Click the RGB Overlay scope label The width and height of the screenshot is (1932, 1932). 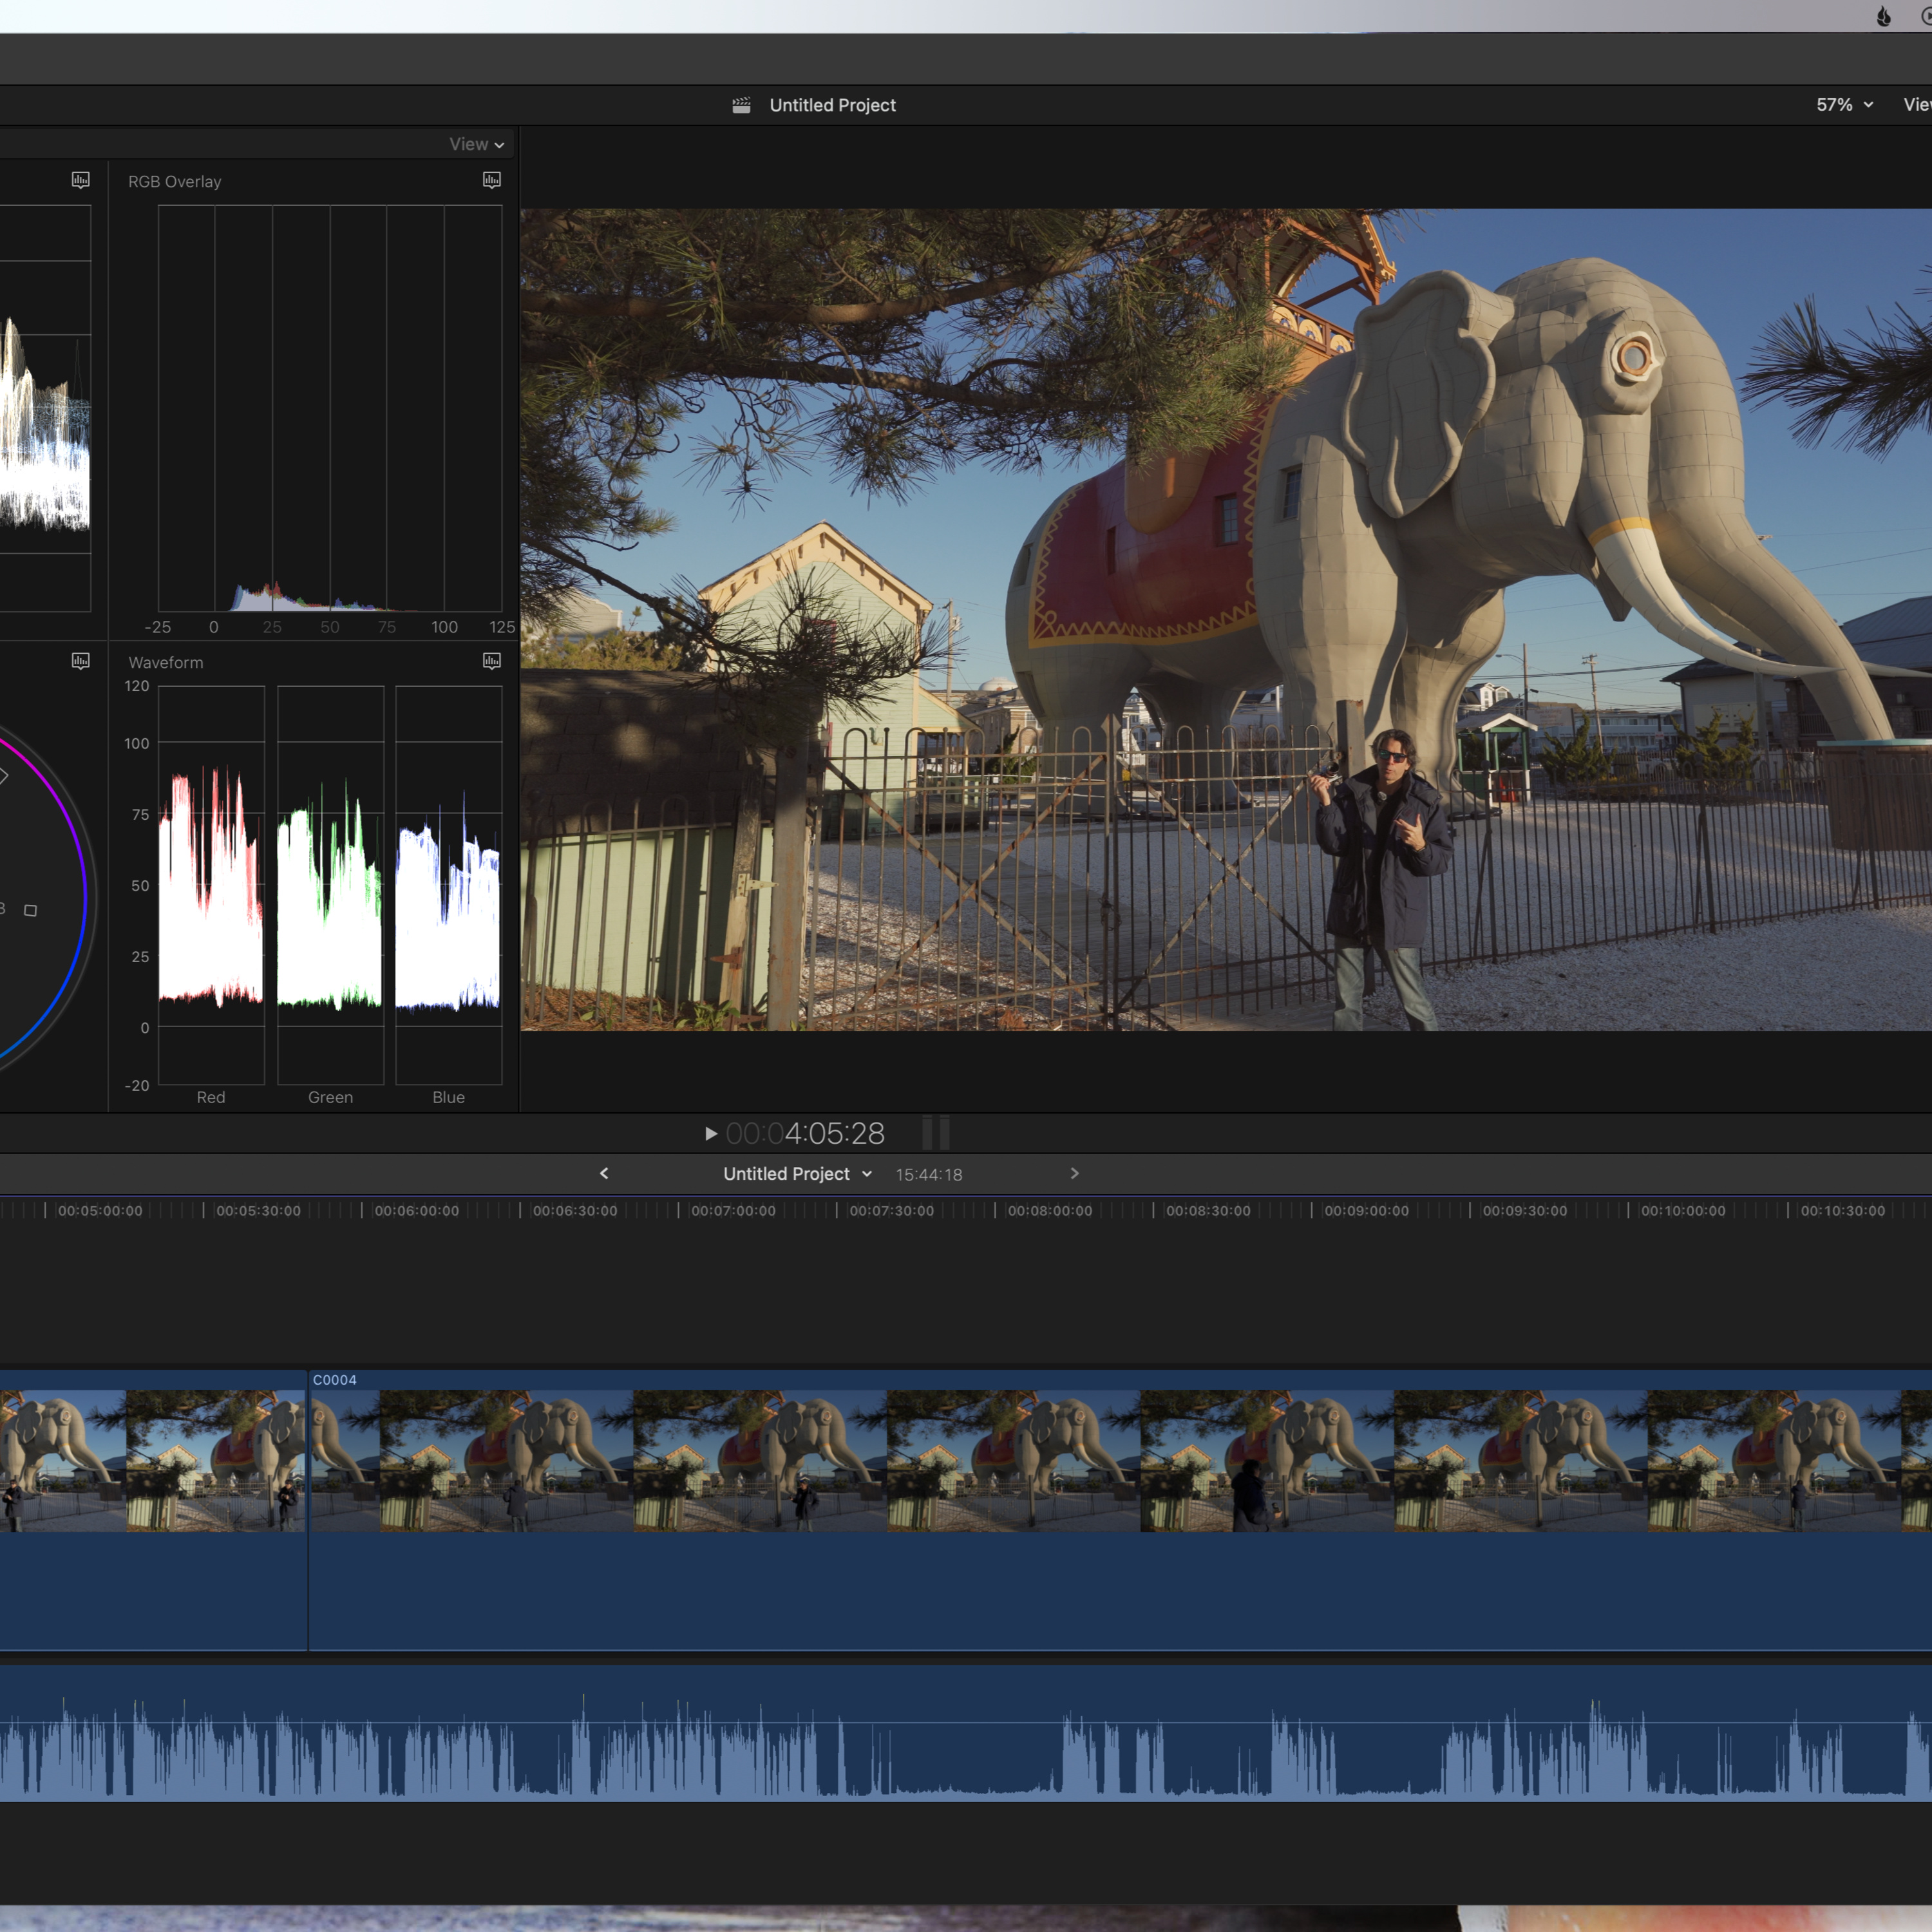175,181
